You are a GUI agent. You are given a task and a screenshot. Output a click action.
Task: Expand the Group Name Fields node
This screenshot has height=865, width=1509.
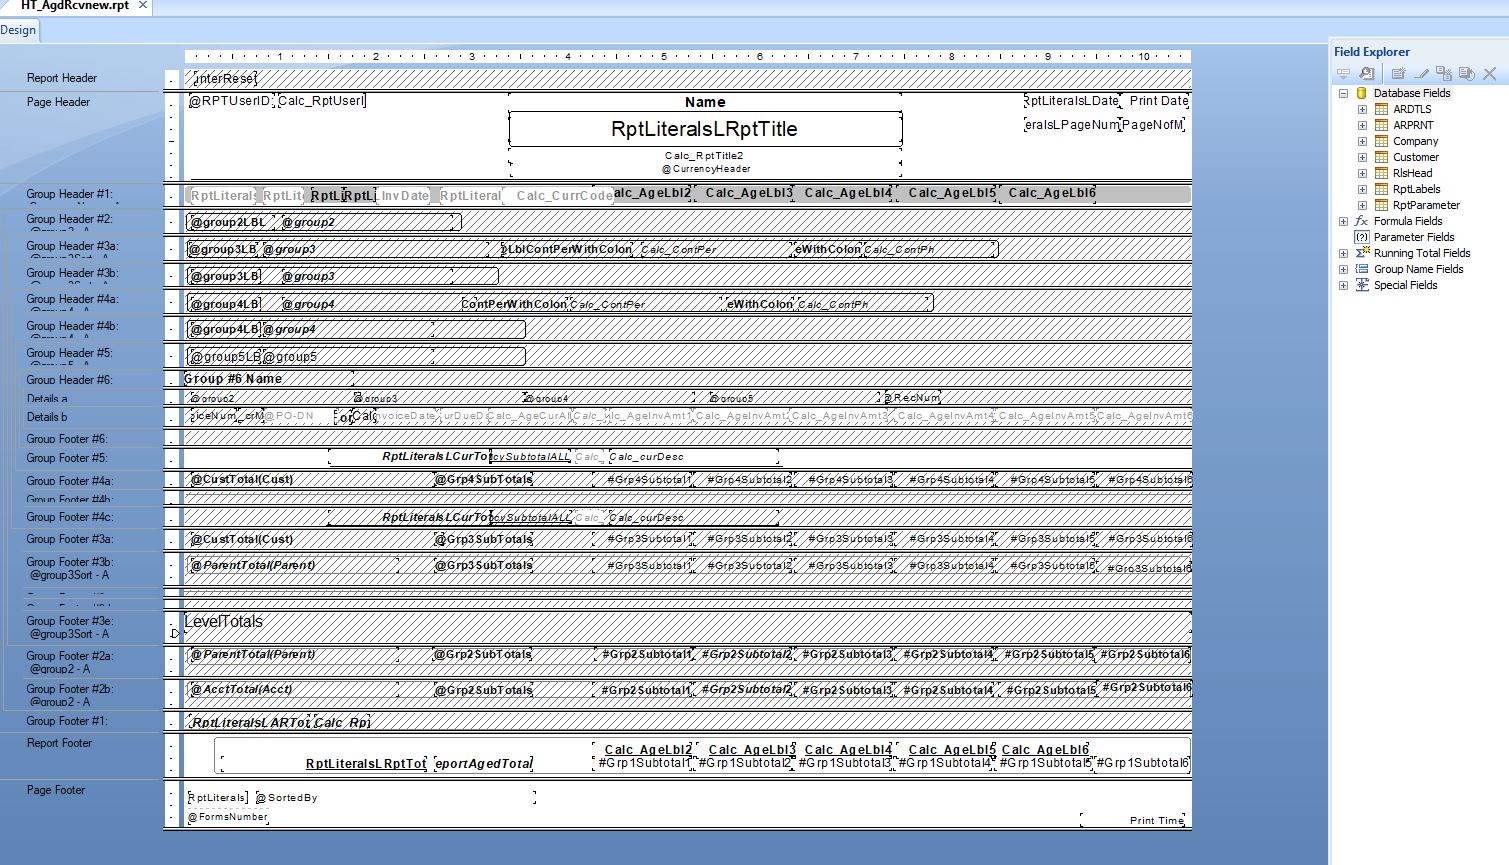point(1343,269)
